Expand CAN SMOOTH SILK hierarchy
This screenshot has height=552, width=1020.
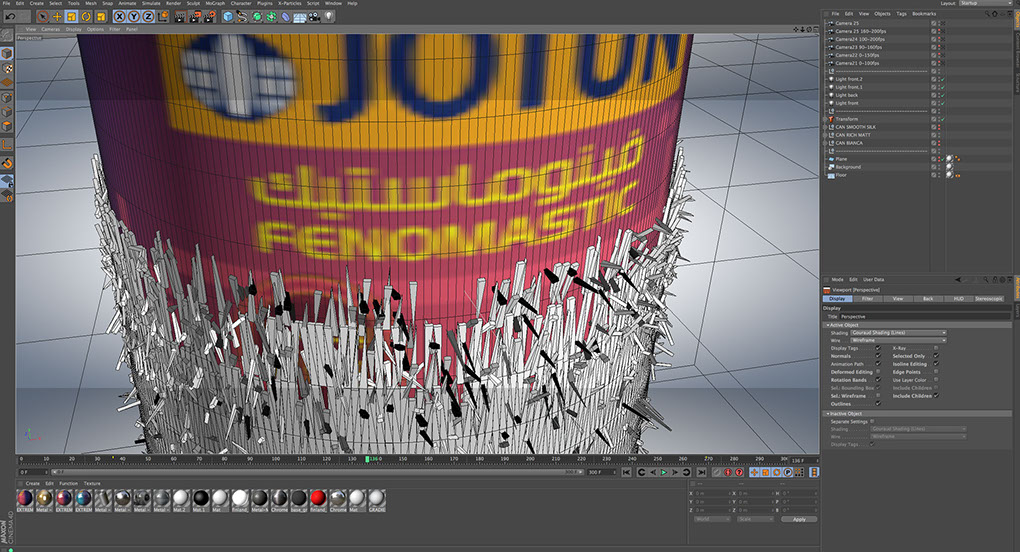(x=825, y=127)
